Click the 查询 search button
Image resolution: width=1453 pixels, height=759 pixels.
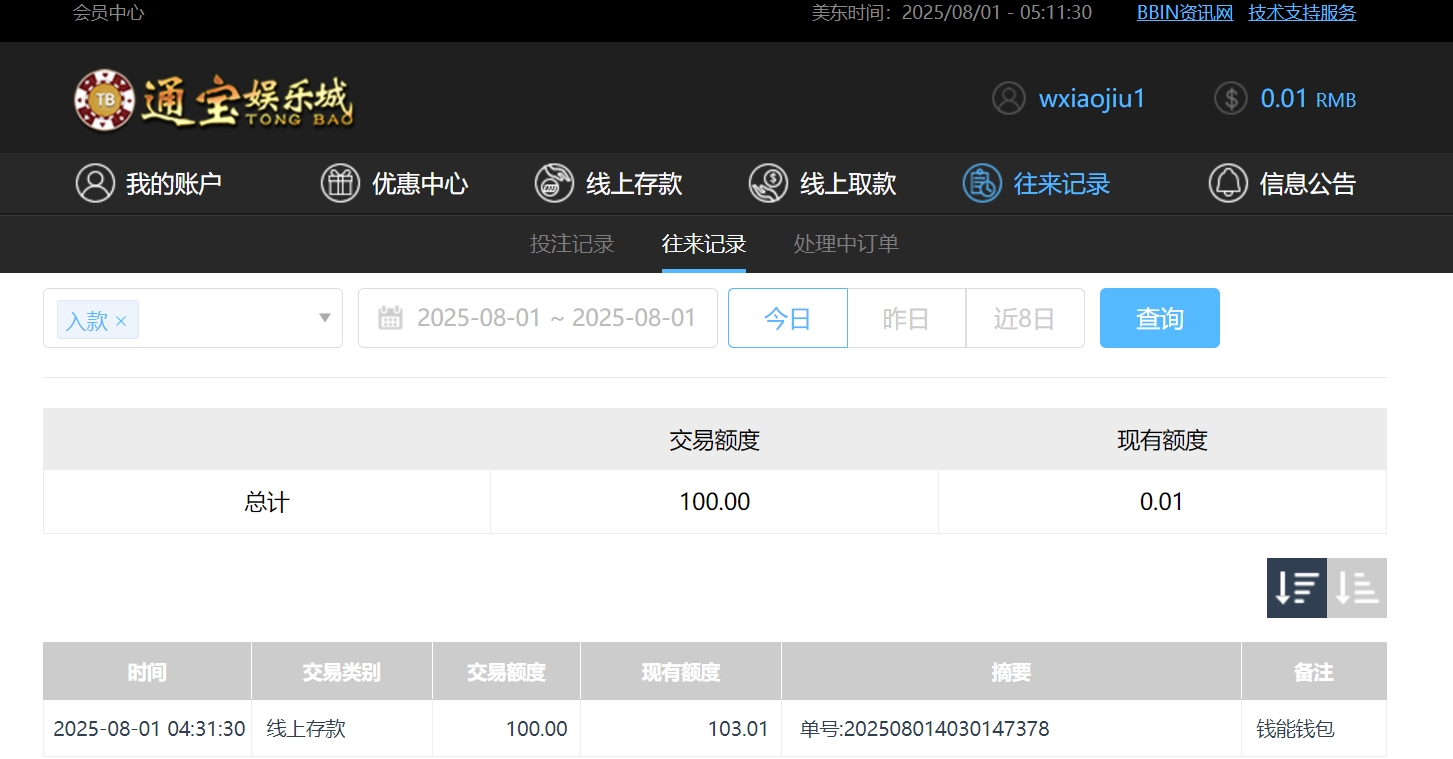click(x=1159, y=318)
